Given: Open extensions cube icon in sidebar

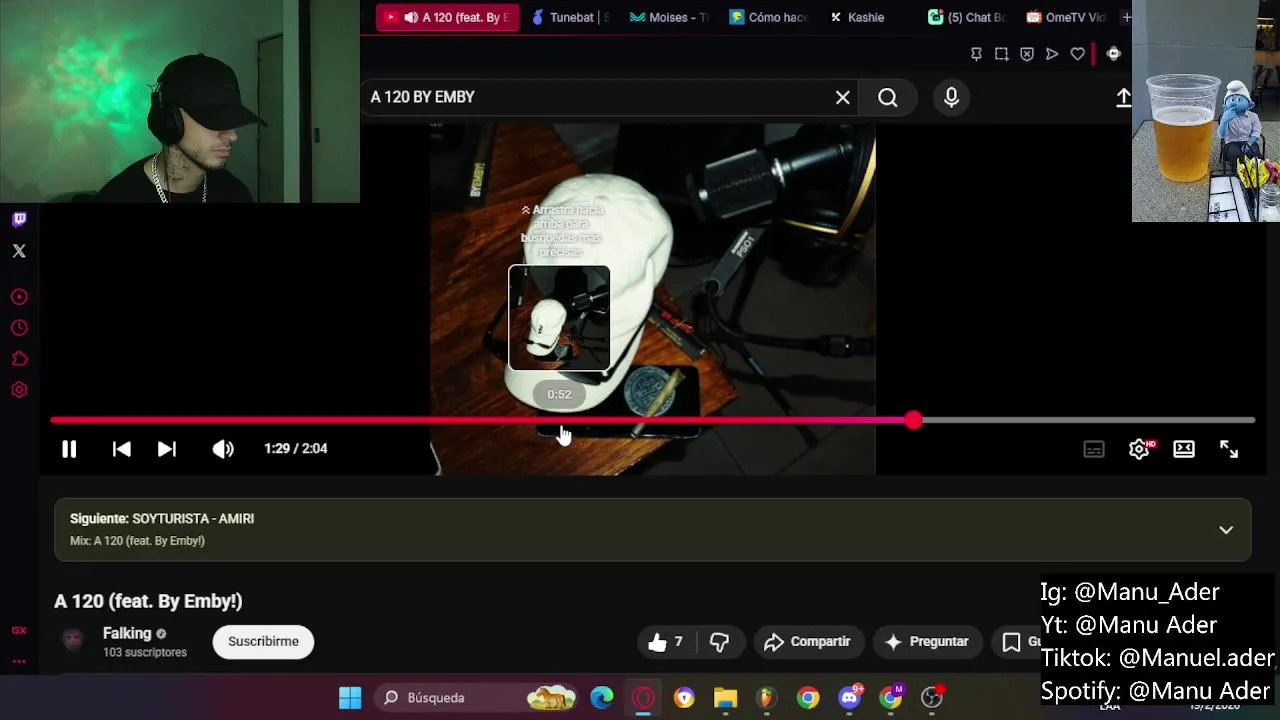Looking at the screenshot, I should [19, 359].
